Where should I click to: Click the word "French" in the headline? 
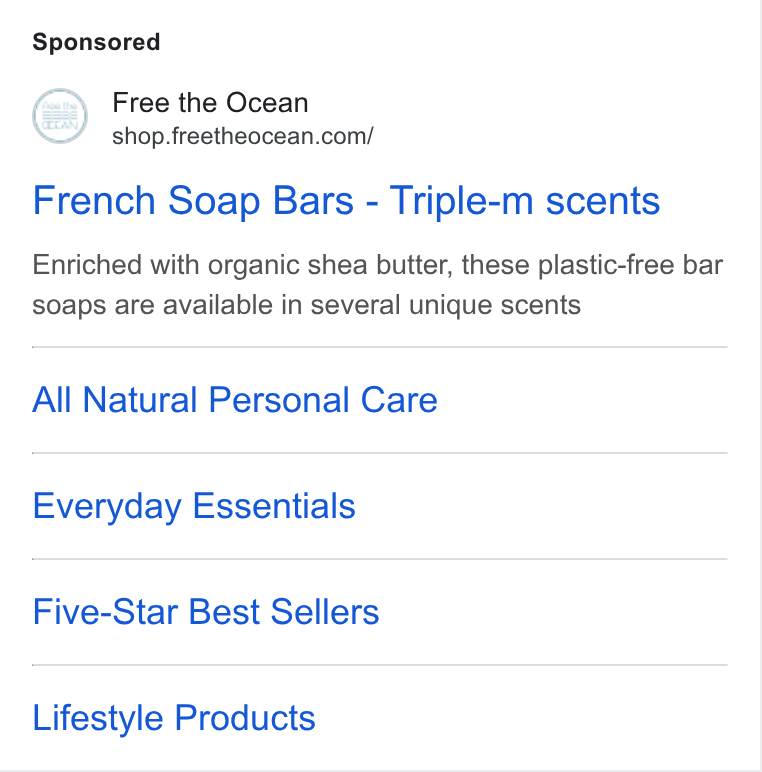[94, 201]
